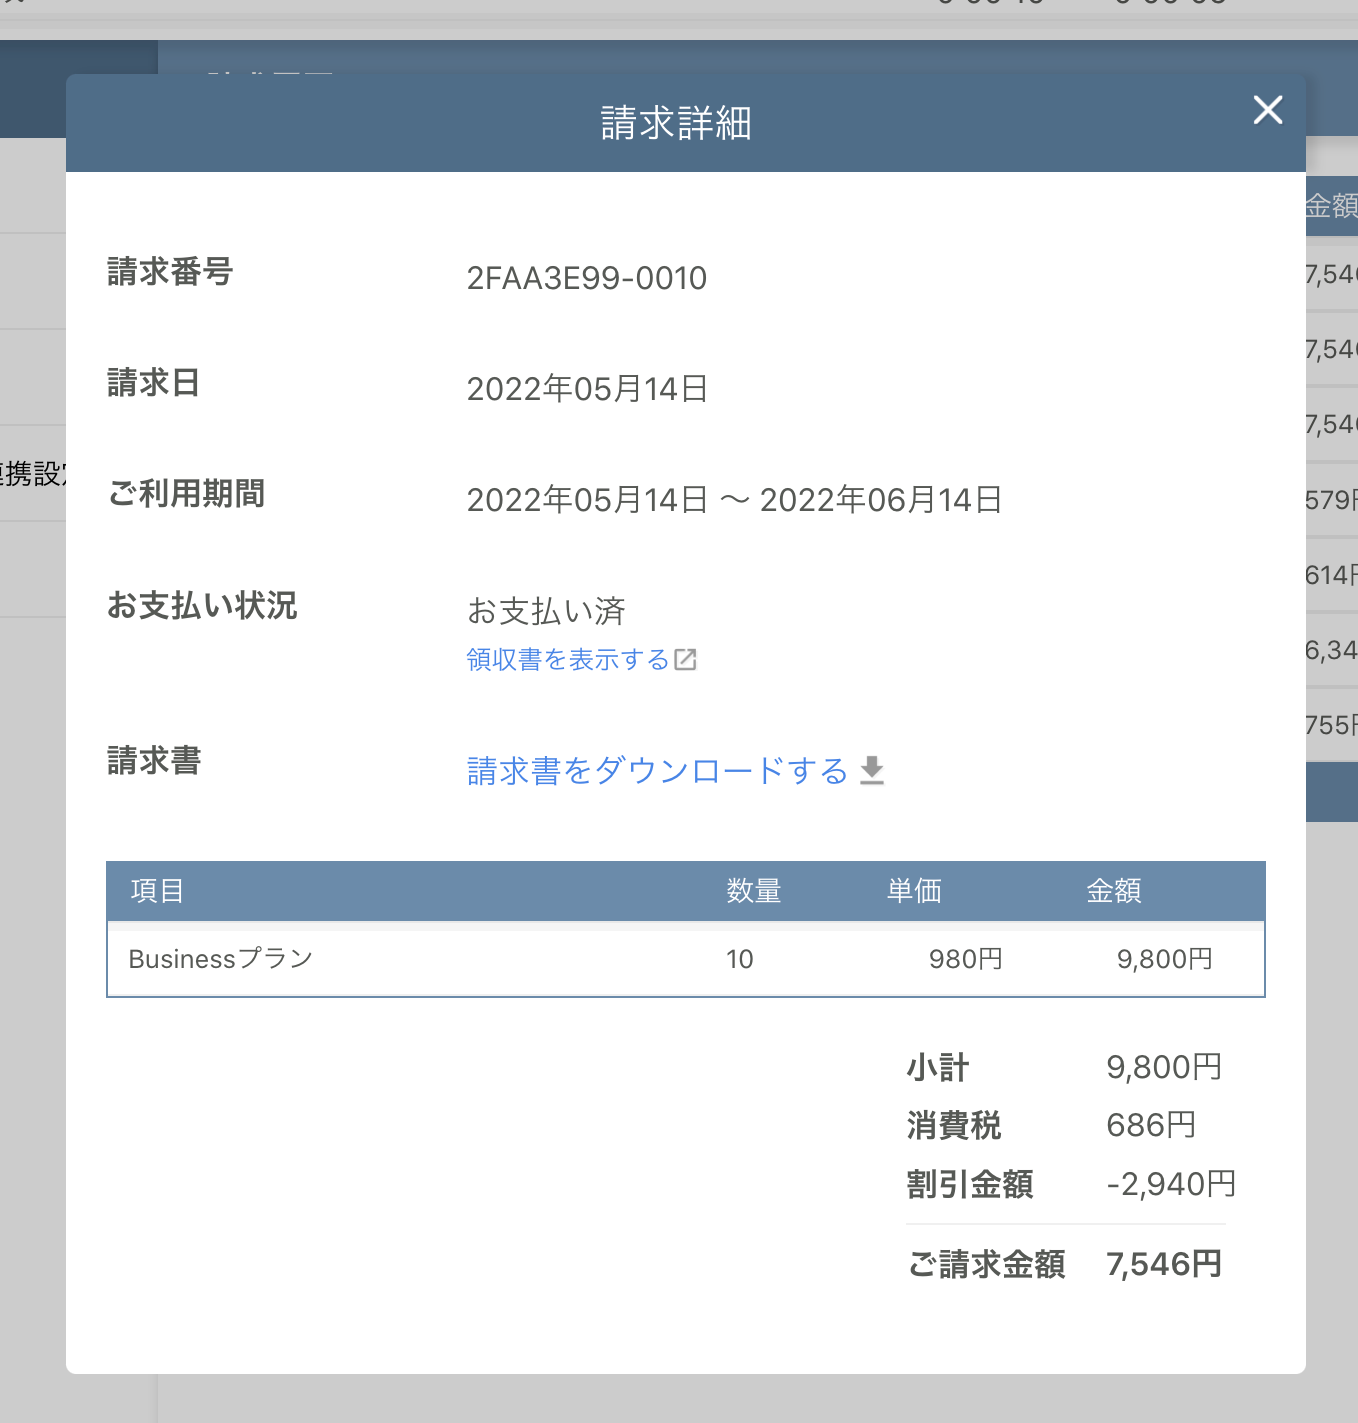Click the 請求日 date 2022年05月14日
1358x1423 pixels.
(587, 389)
